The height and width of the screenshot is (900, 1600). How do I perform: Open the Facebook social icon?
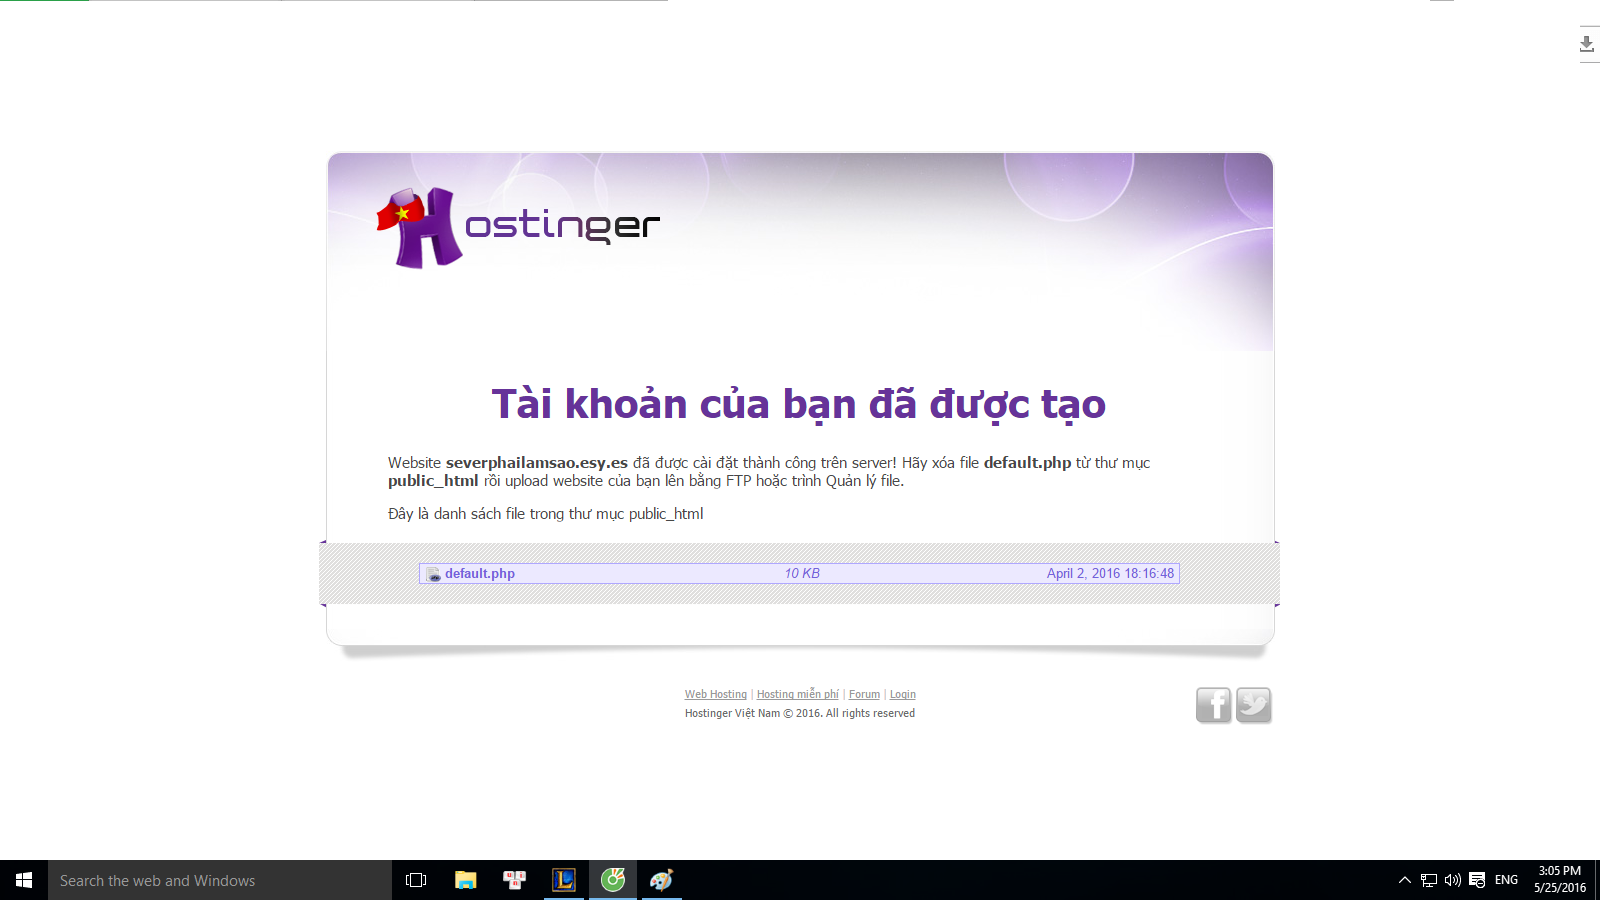(x=1213, y=705)
